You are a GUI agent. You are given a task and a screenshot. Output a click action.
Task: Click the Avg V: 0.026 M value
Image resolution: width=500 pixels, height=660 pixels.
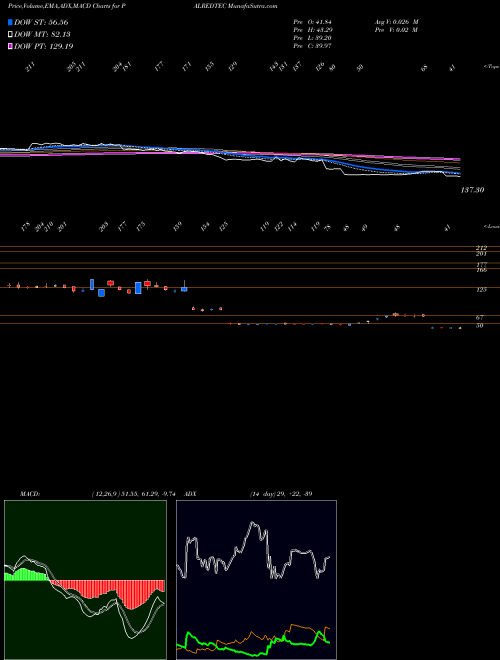396,22
